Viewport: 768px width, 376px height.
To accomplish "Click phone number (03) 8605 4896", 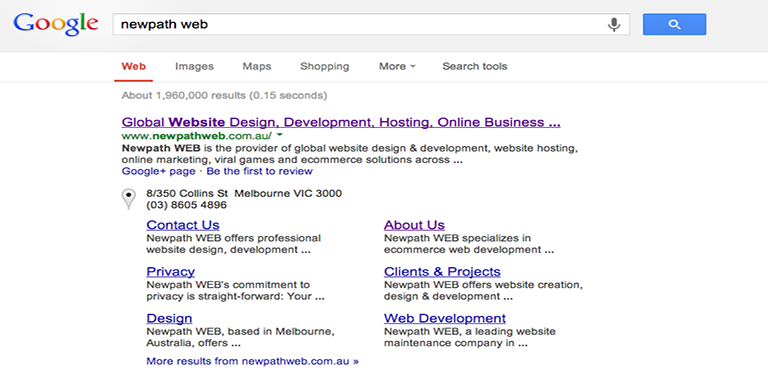I will pos(186,205).
